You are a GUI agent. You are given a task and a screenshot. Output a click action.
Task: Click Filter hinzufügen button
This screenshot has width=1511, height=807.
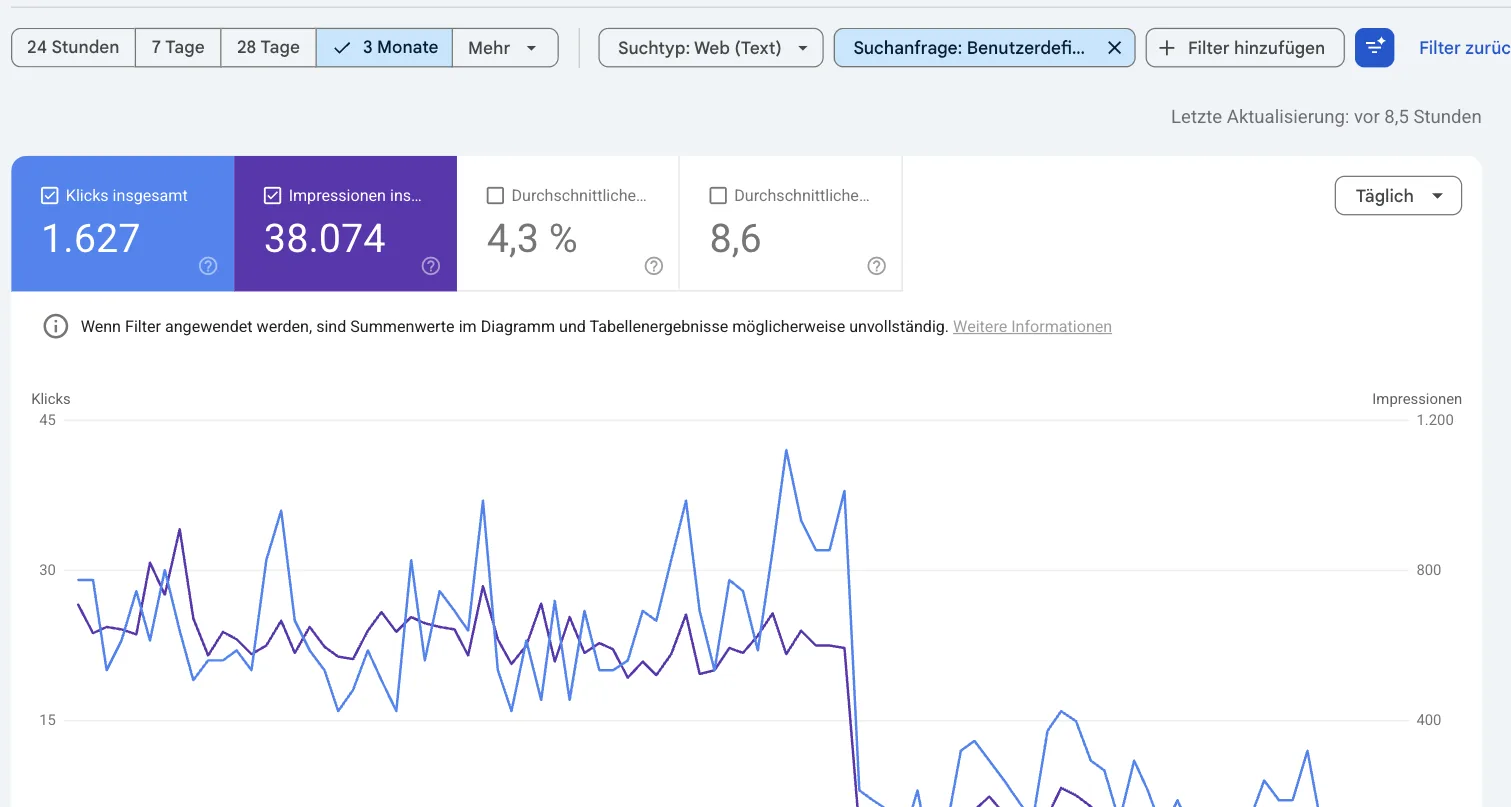1245,47
